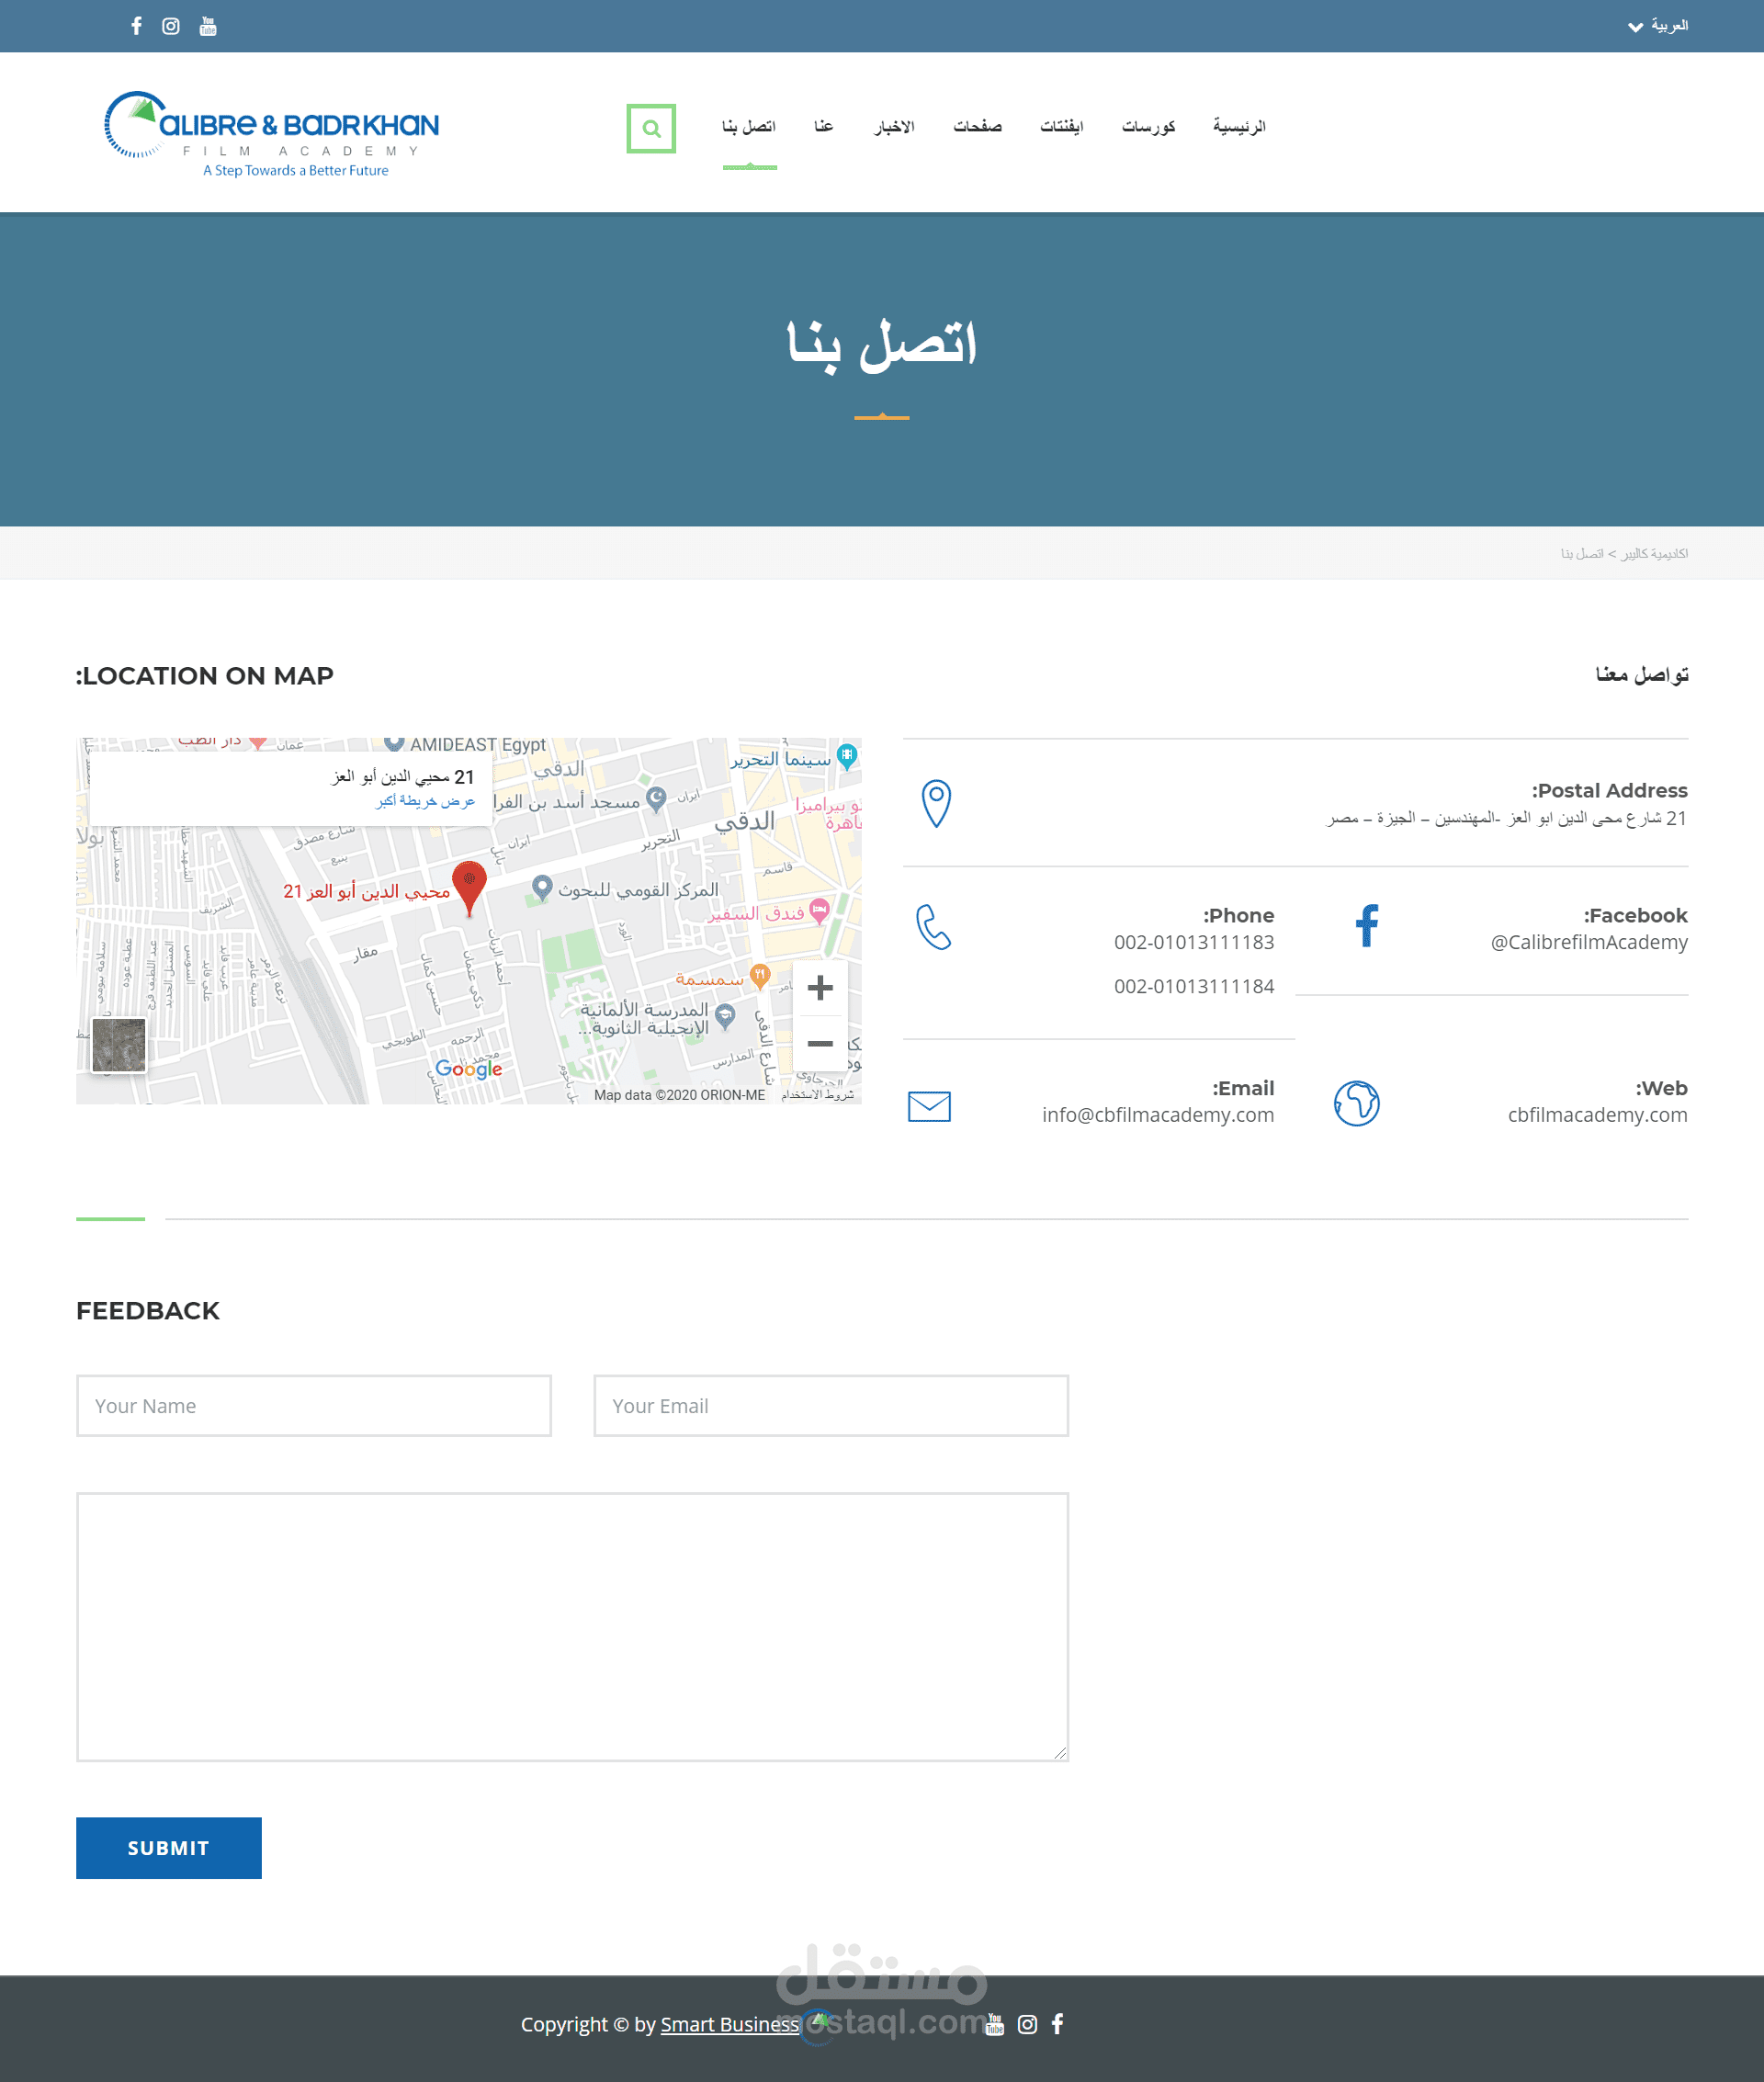Click inside the feedback message textarea
Screen dimensions: 1764x2082
point(572,1627)
